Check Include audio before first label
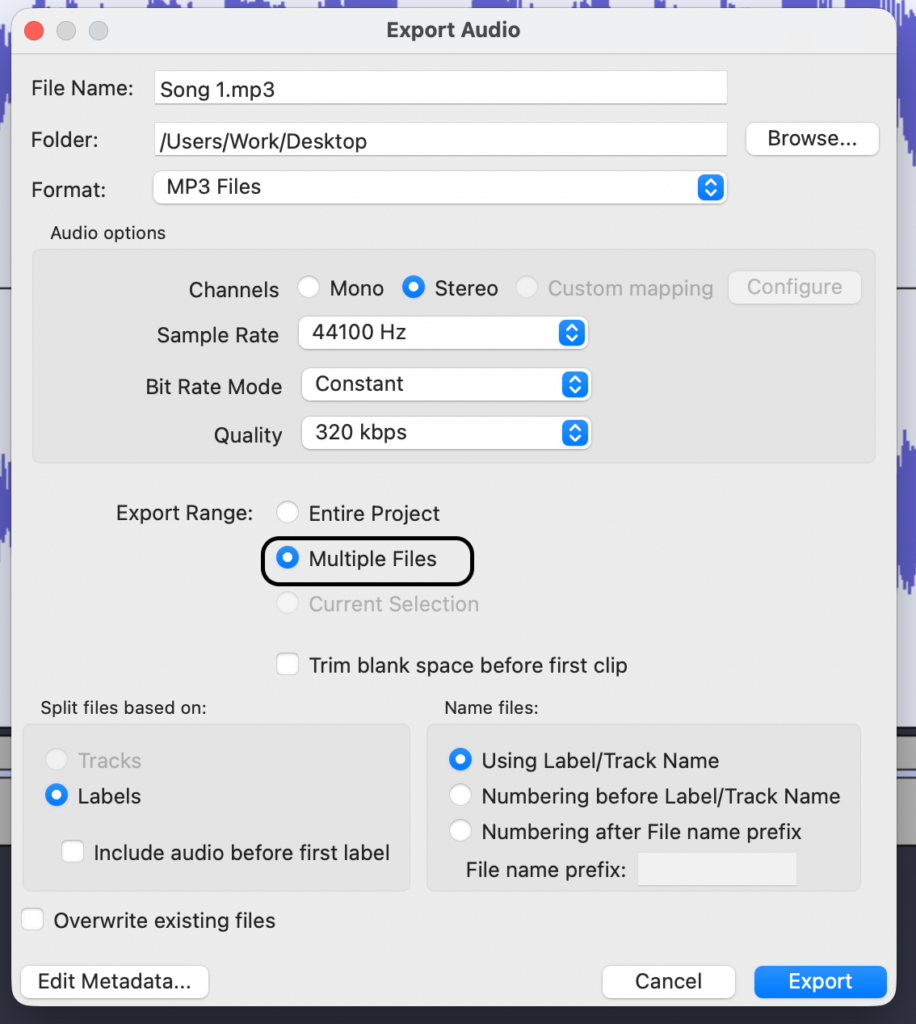 (x=73, y=852)
